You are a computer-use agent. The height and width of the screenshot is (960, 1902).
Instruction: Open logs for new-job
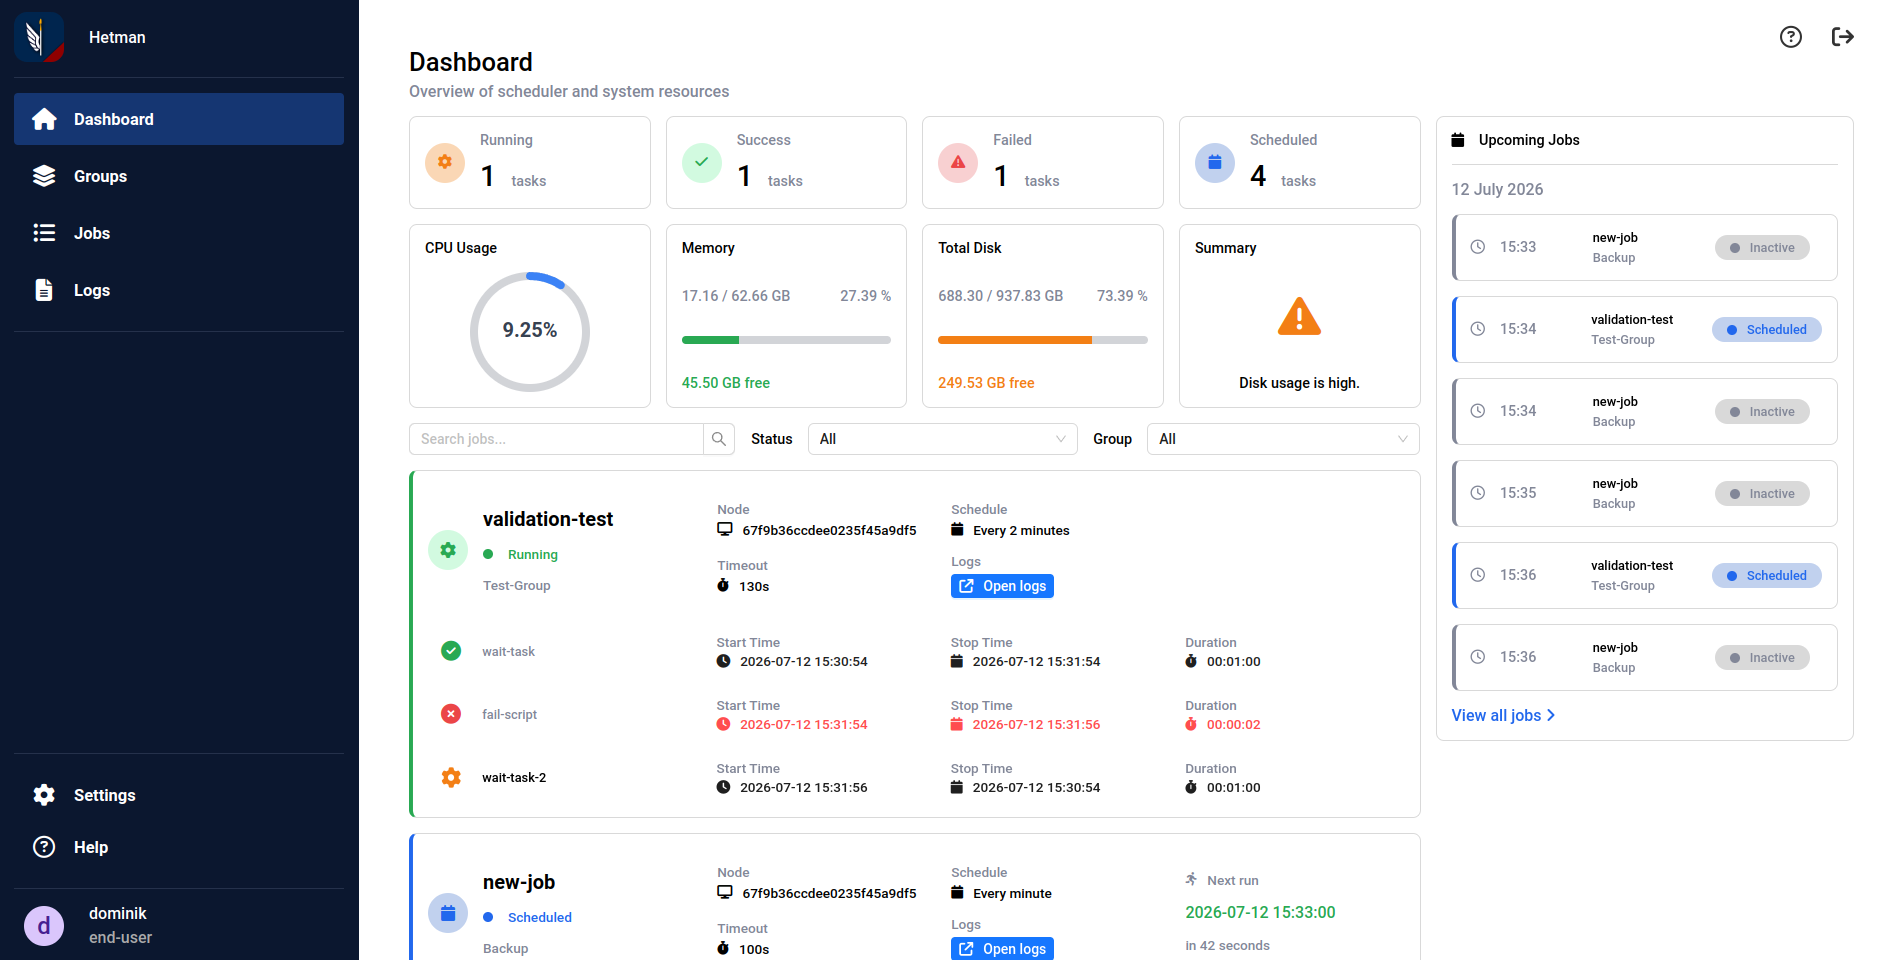point(1002,948)
